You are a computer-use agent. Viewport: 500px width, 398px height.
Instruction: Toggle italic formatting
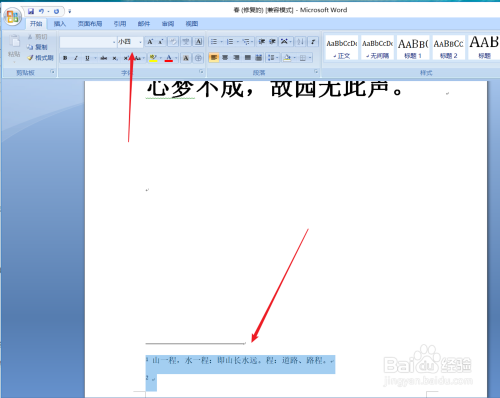(76, 58)
